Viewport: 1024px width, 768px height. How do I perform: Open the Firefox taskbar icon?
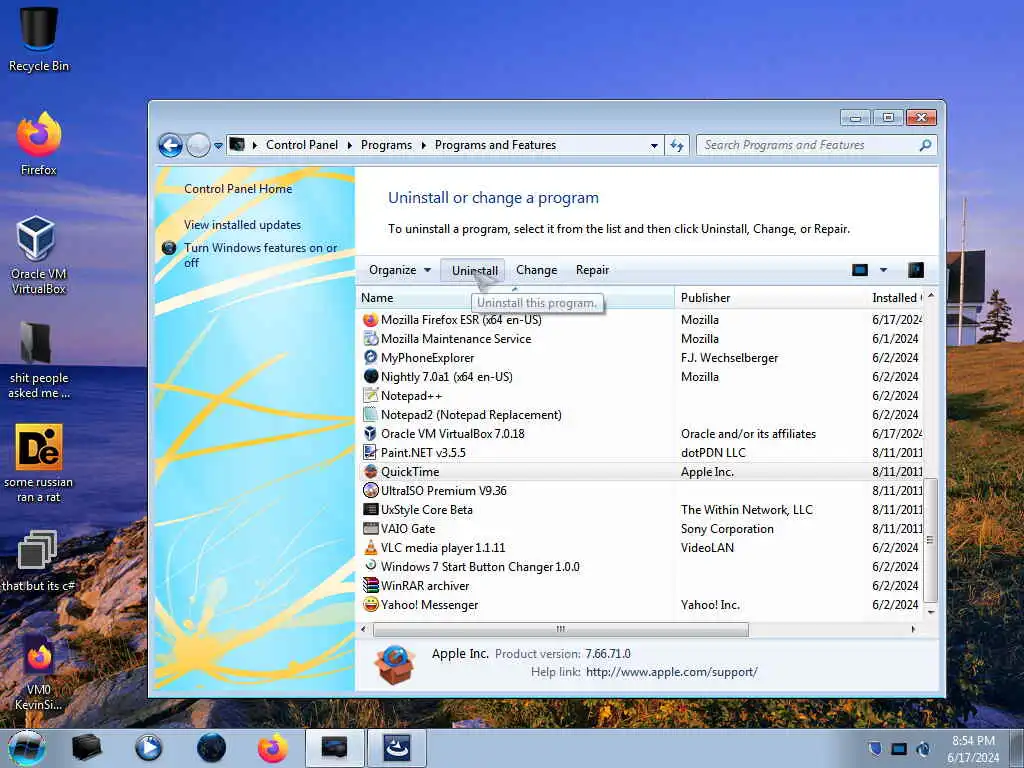(272, 748)
